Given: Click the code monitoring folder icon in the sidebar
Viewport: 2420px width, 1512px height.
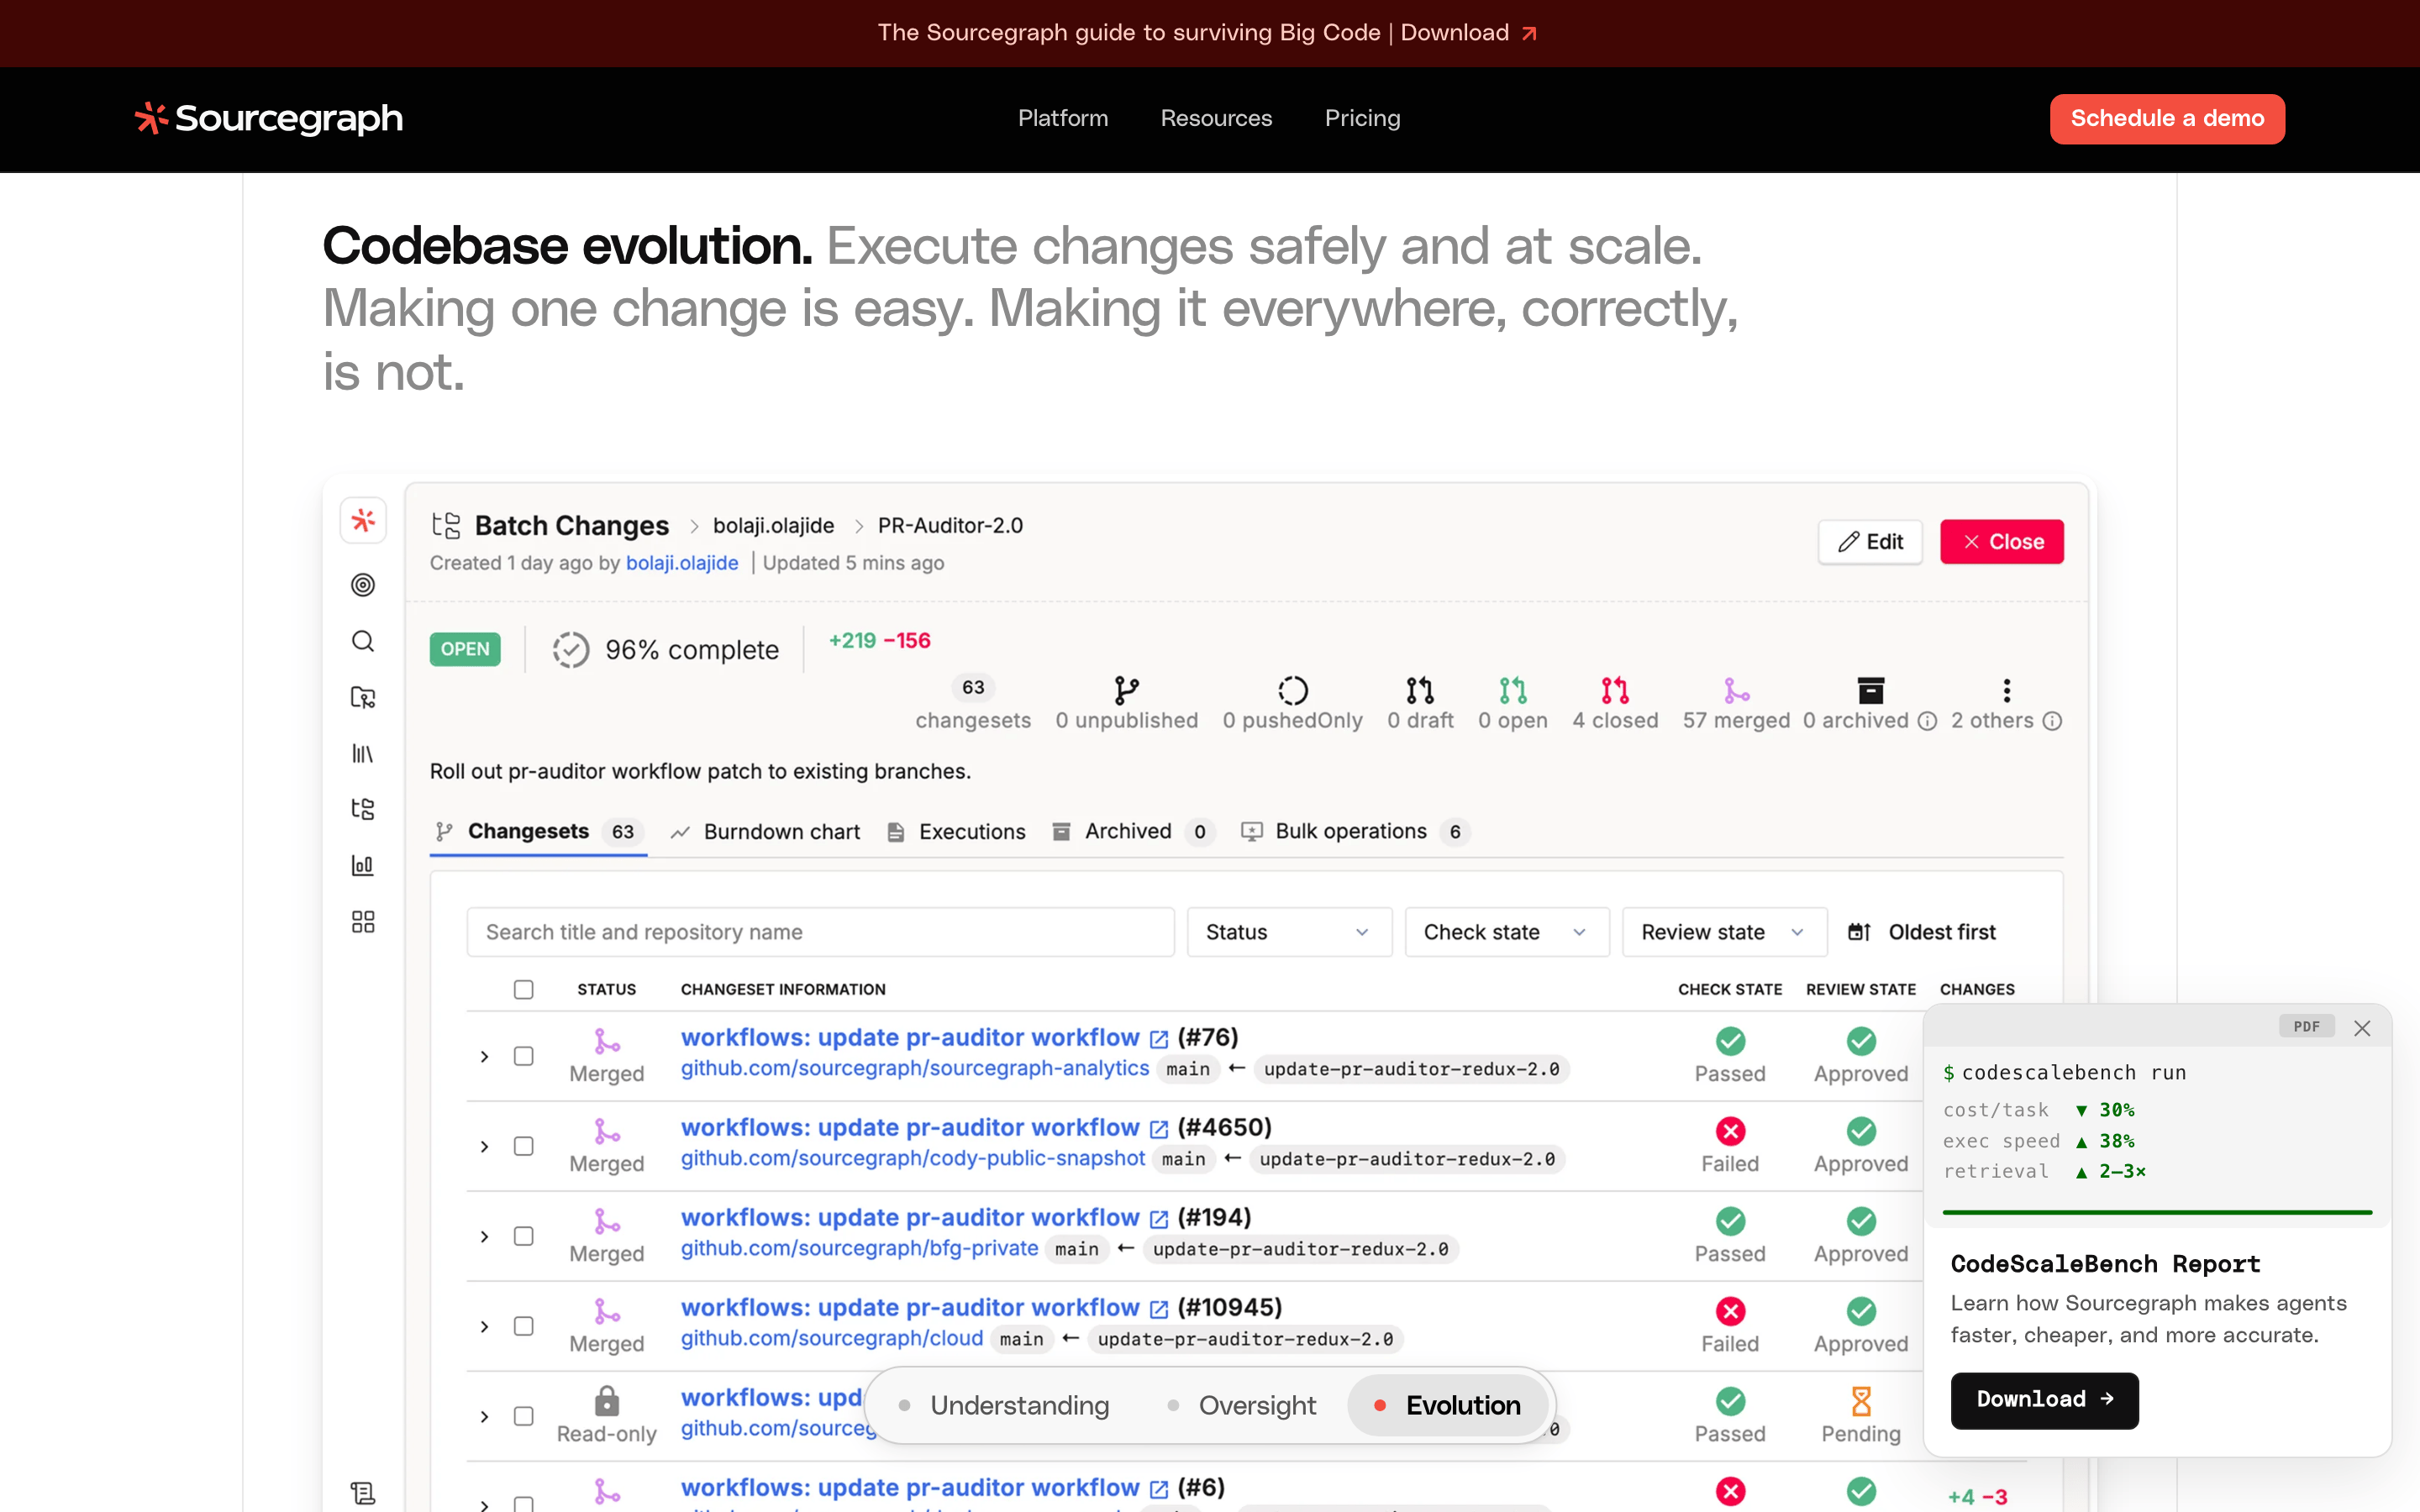Looking at the screenshot, I should pyautogui.click(x=363, y=697).
